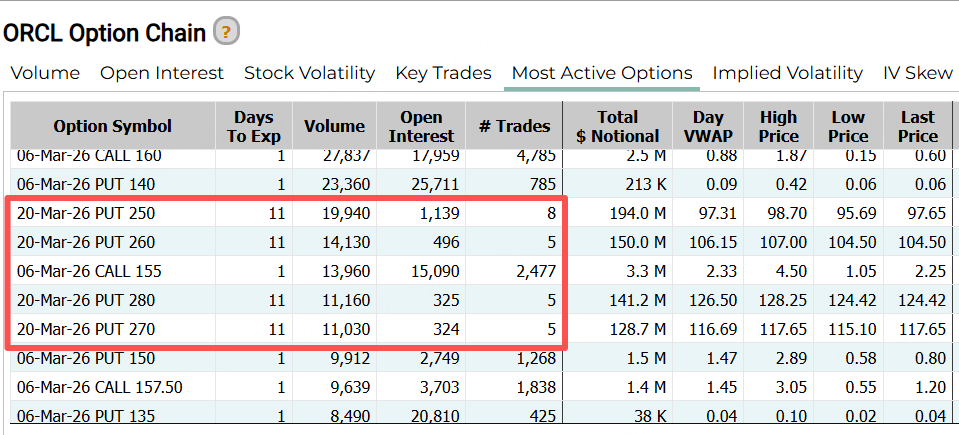Click the Open Interest column header

[421, 126]
